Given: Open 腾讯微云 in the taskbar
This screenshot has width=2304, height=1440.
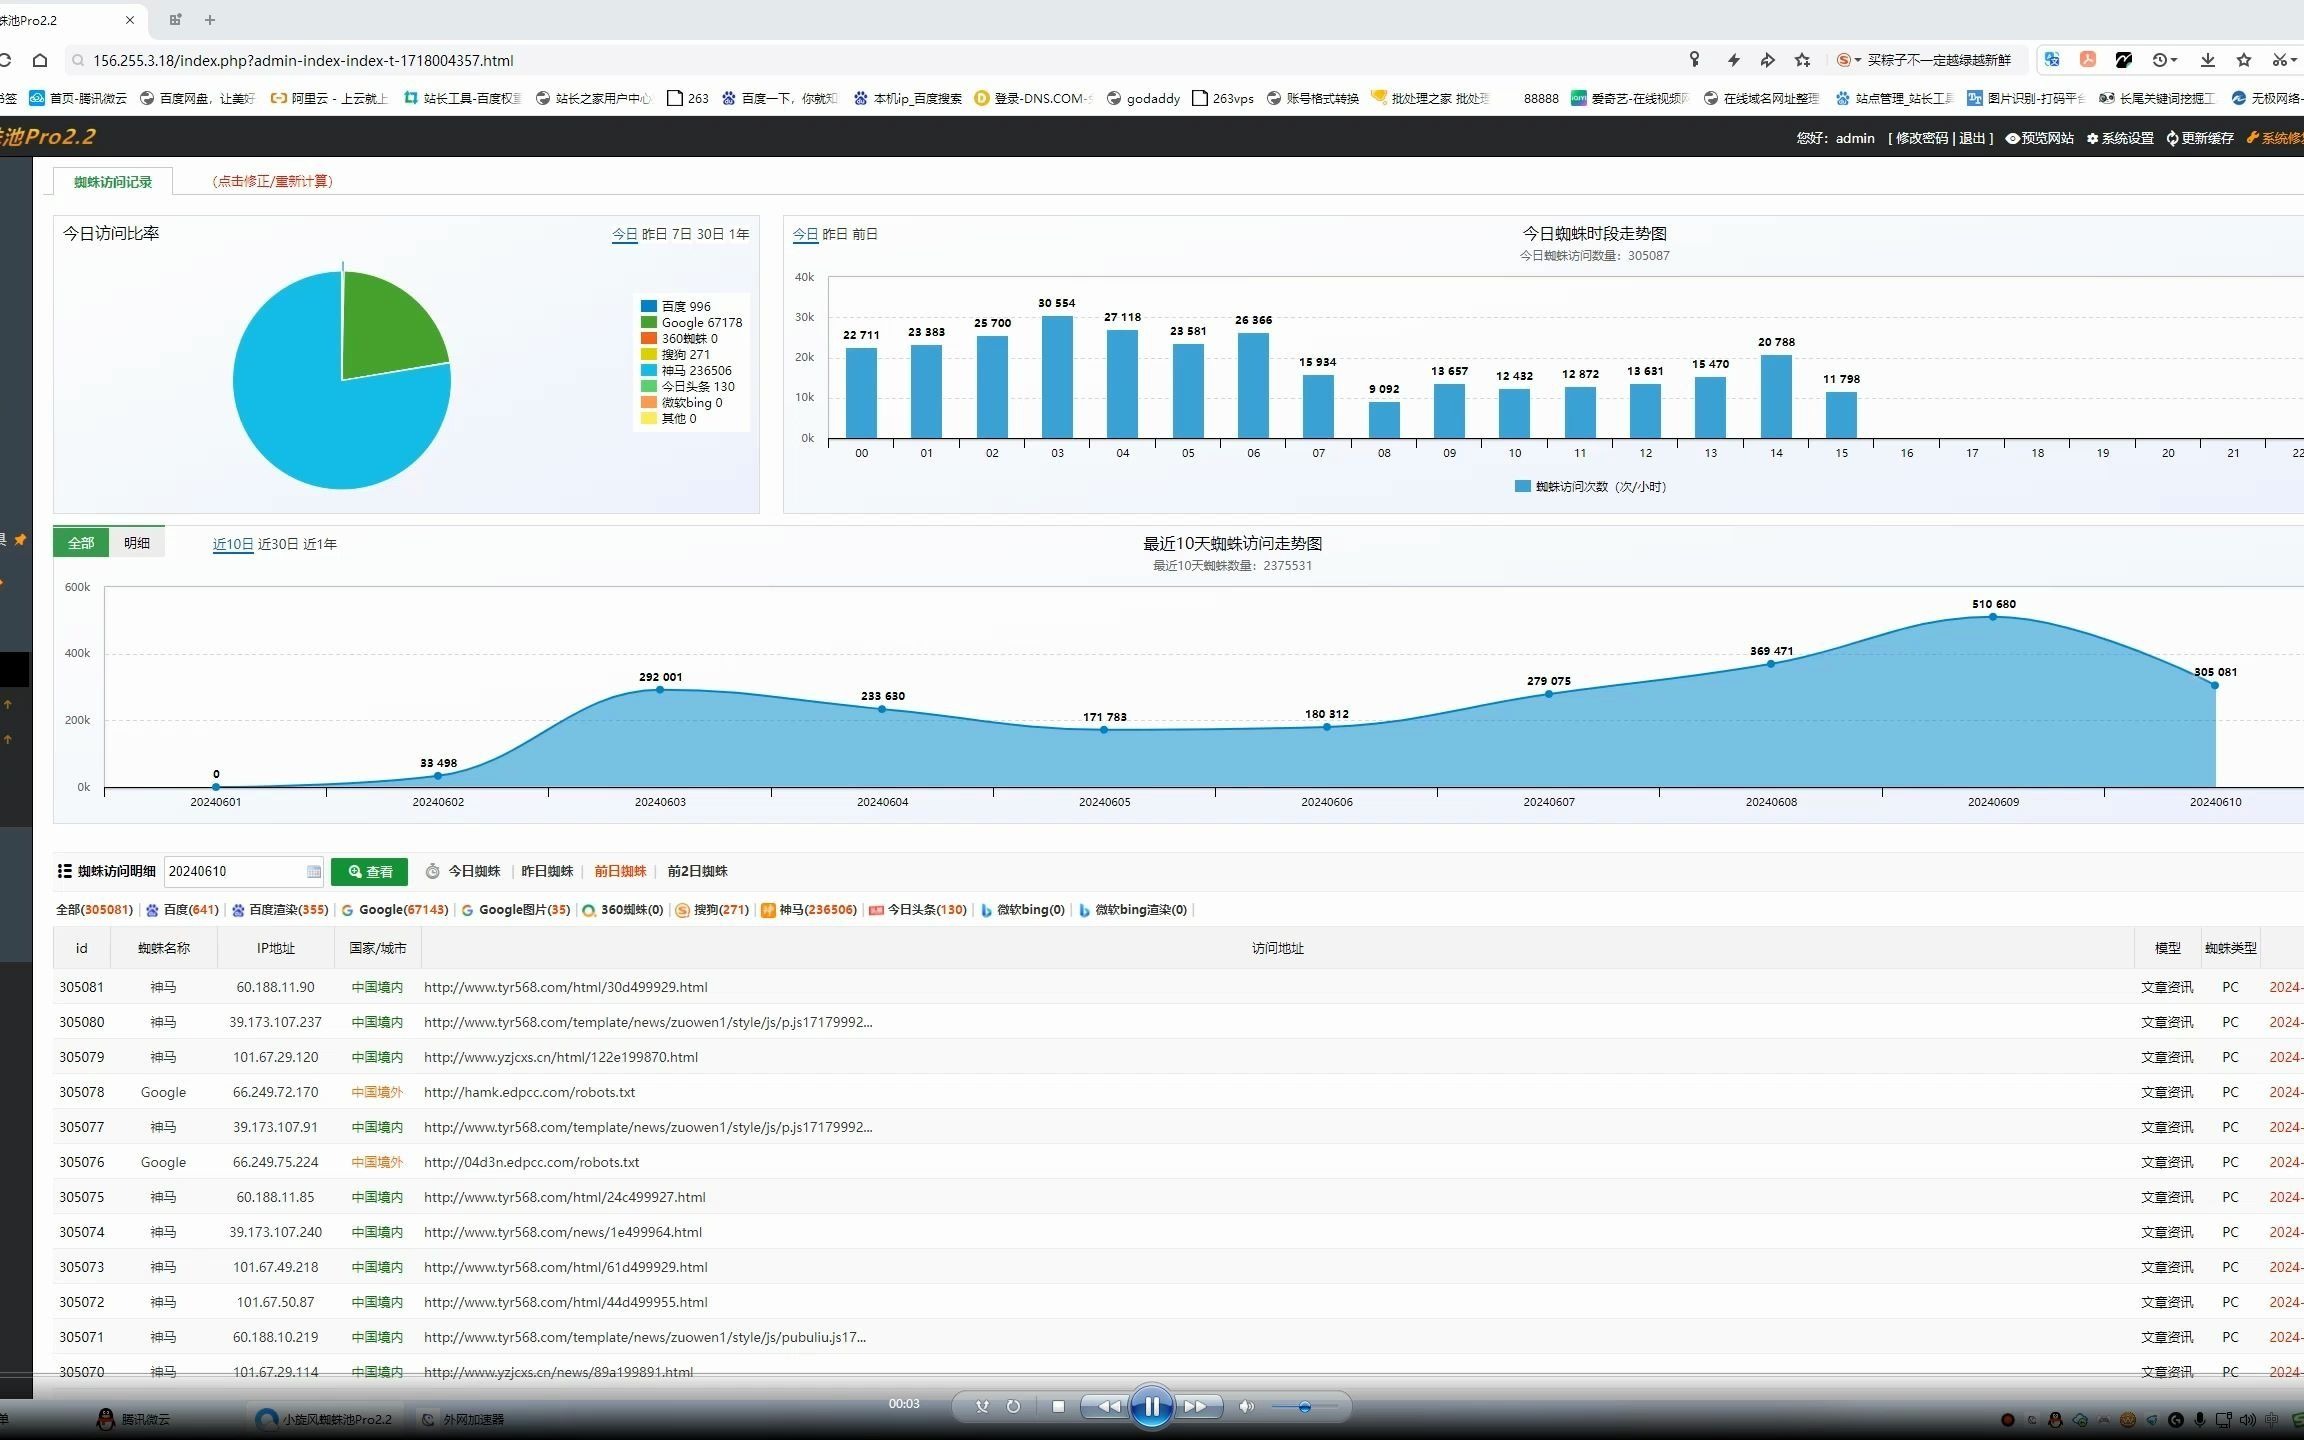Looking at the screenshot, I should click(134, 1419).
